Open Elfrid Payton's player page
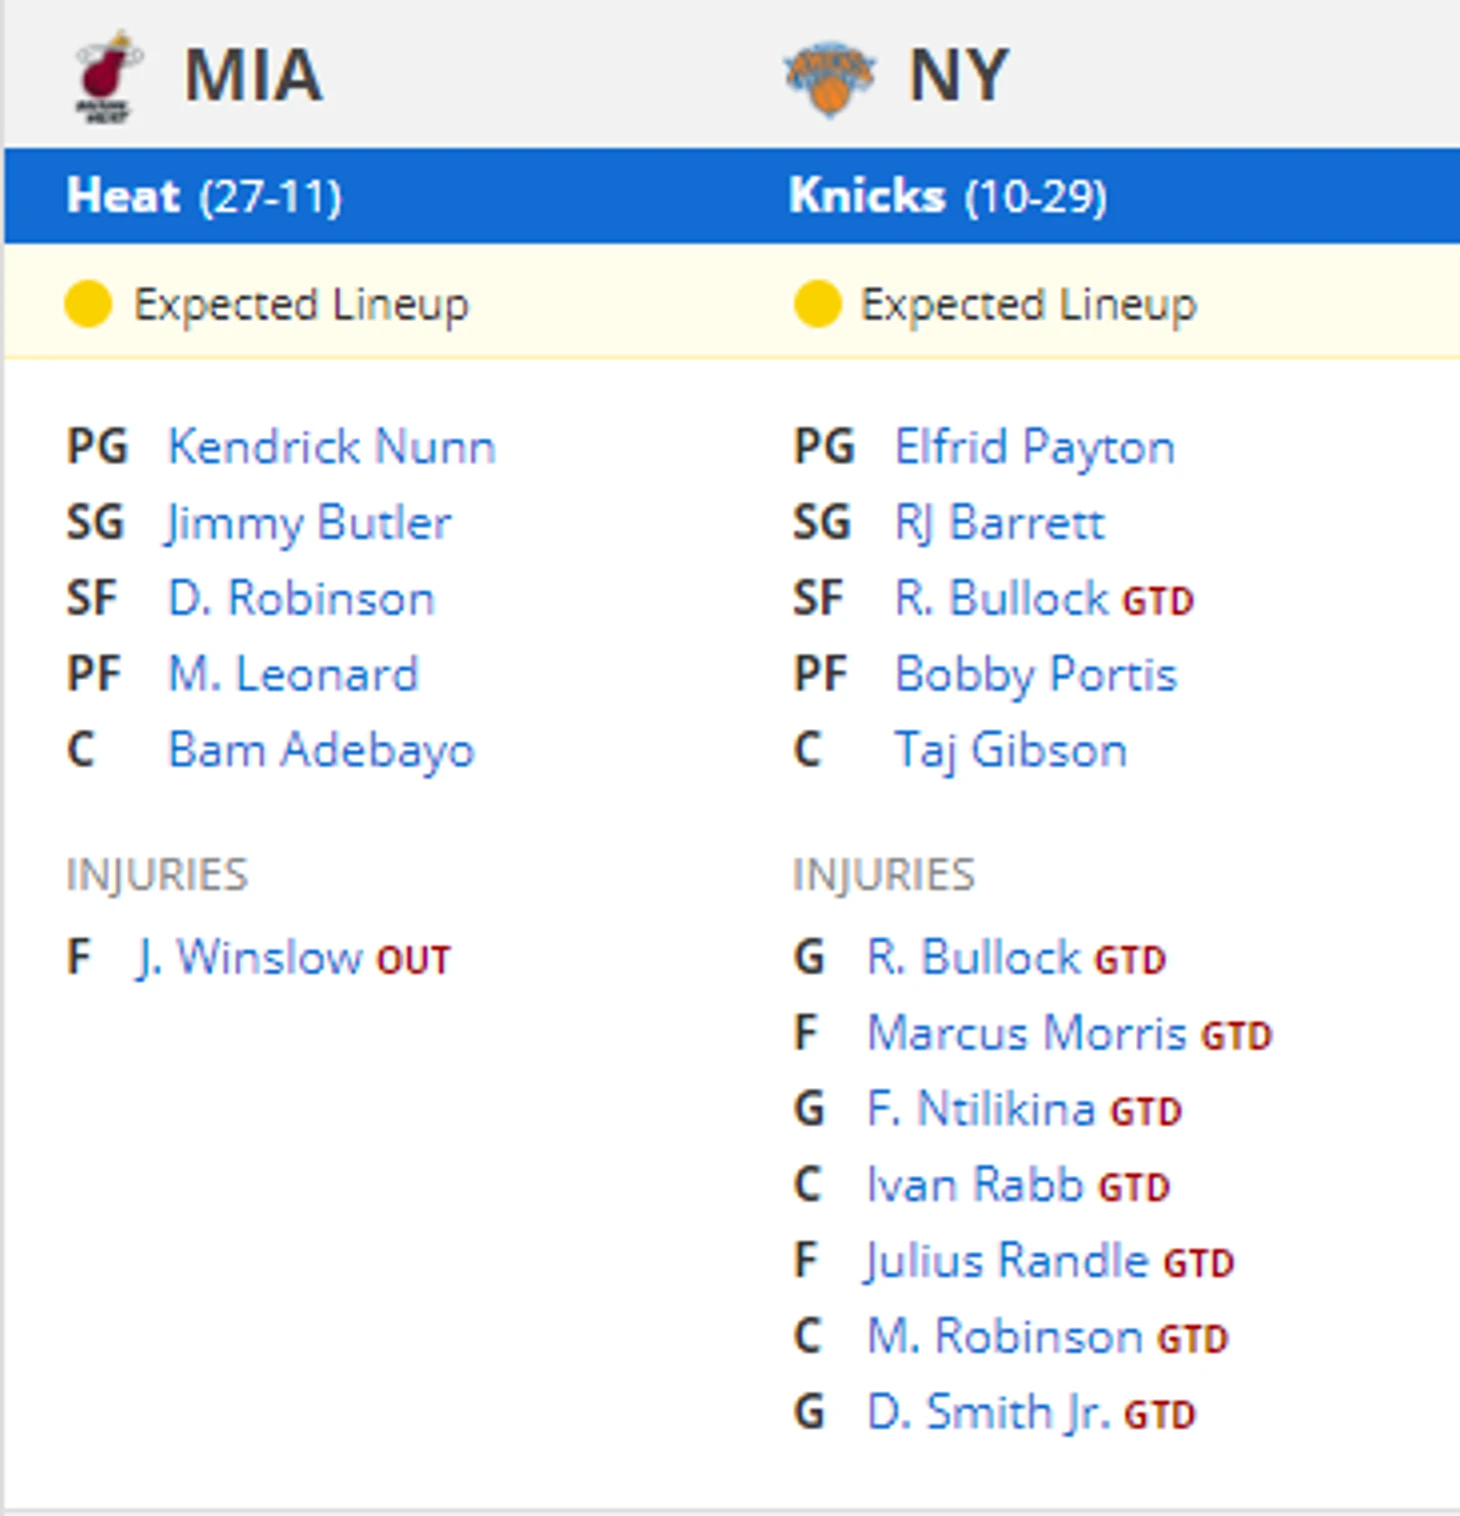 pos(1034,447)
